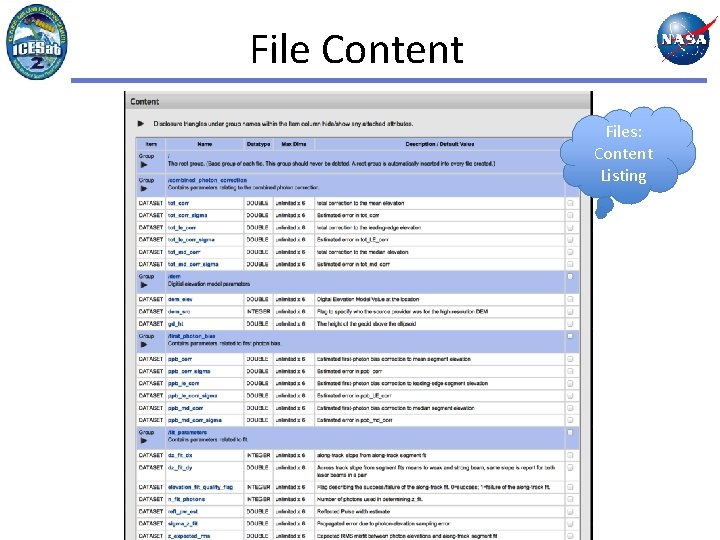Click the Item column header
The width and height of the screenshot is (720, 540).
pos(151,144)
